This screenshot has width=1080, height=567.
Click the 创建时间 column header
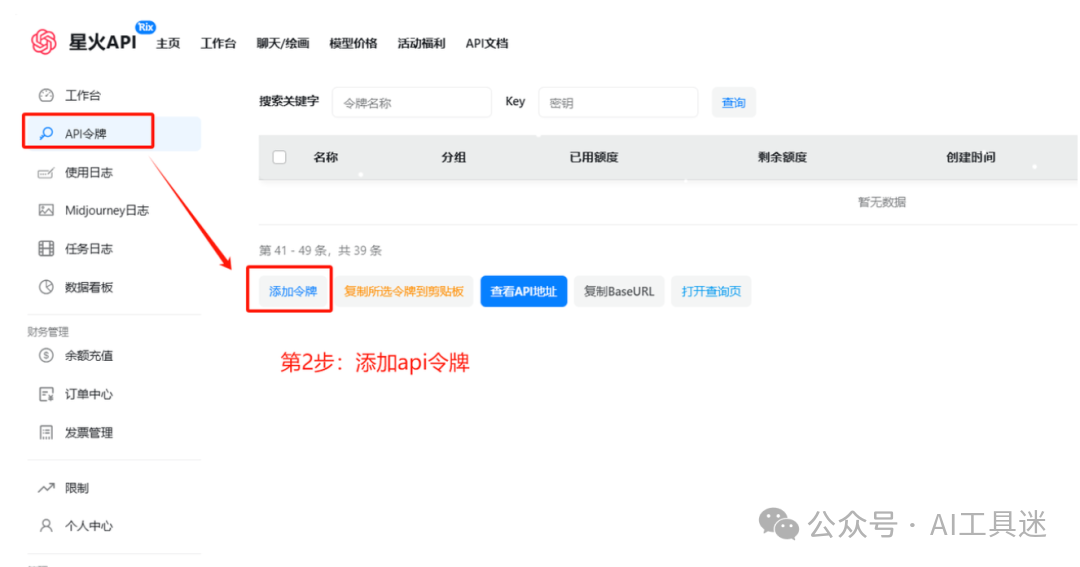click(971, 157)
